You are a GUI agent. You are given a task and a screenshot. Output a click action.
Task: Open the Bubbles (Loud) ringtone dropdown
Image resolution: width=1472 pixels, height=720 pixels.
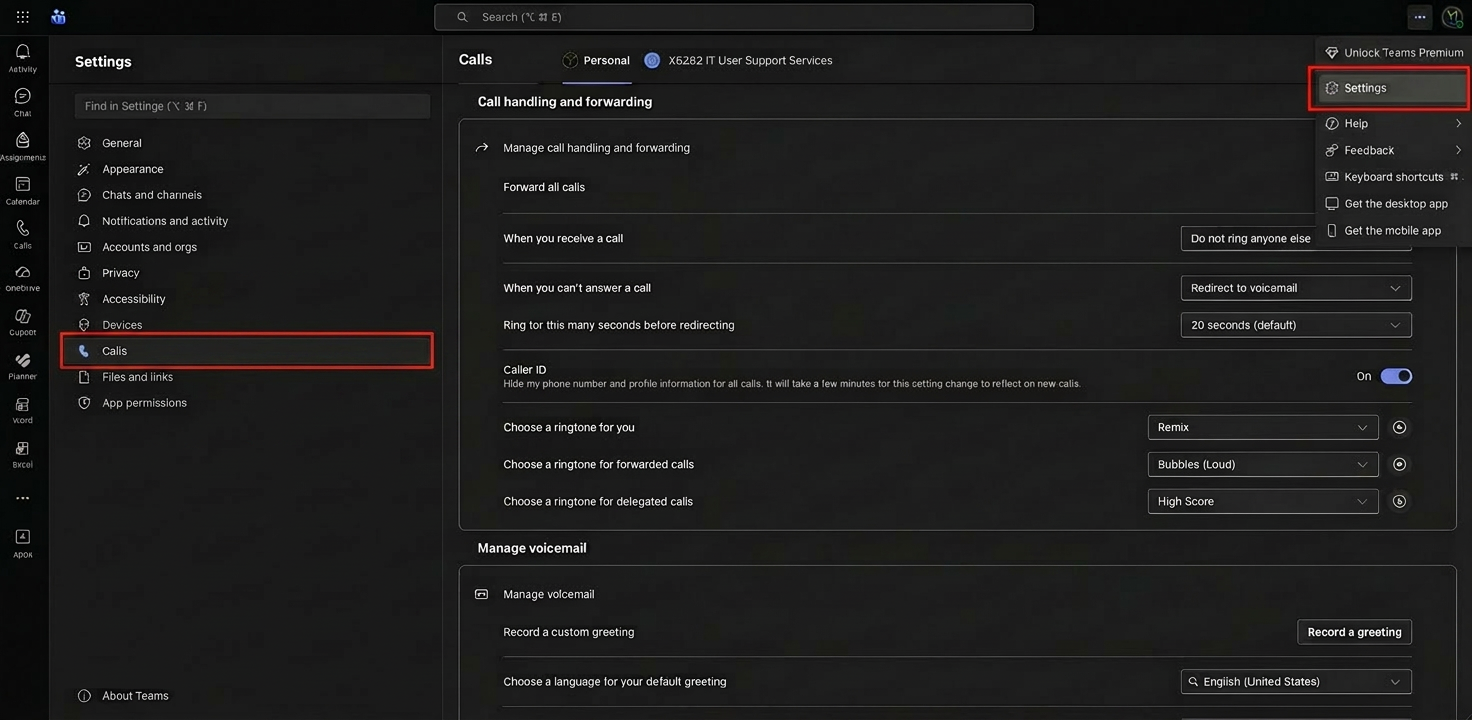[1263, 464]
